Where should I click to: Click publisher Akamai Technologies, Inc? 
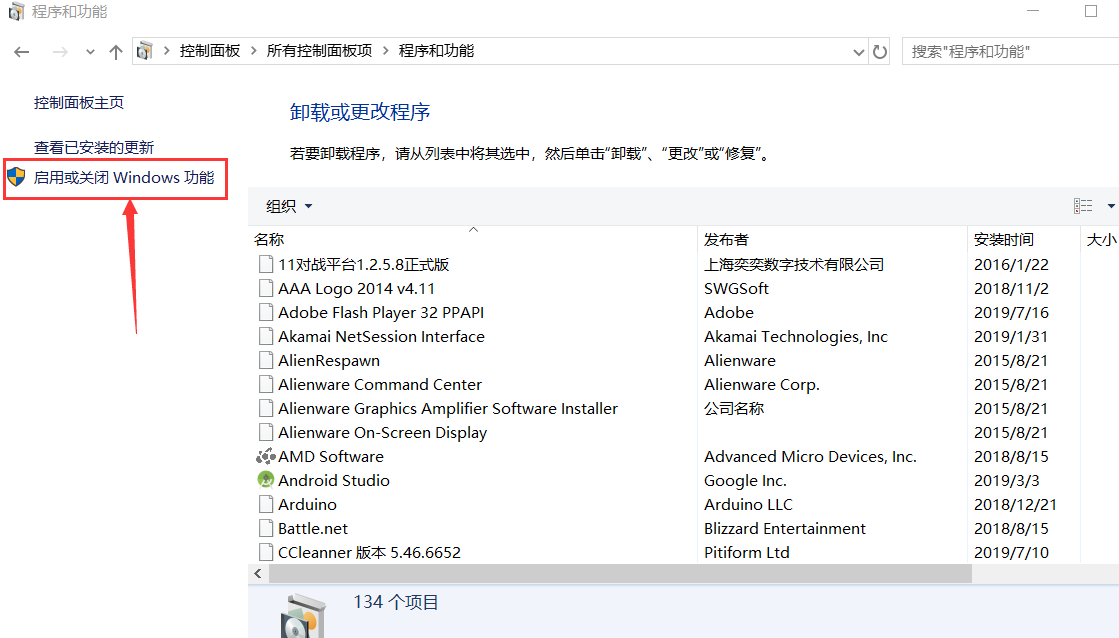tap(796, 337)
